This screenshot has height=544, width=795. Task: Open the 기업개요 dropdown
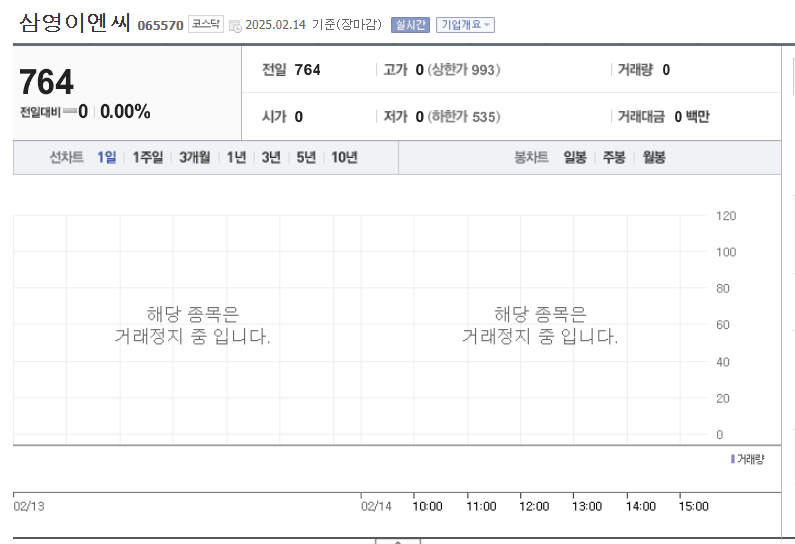pos(465,25)
